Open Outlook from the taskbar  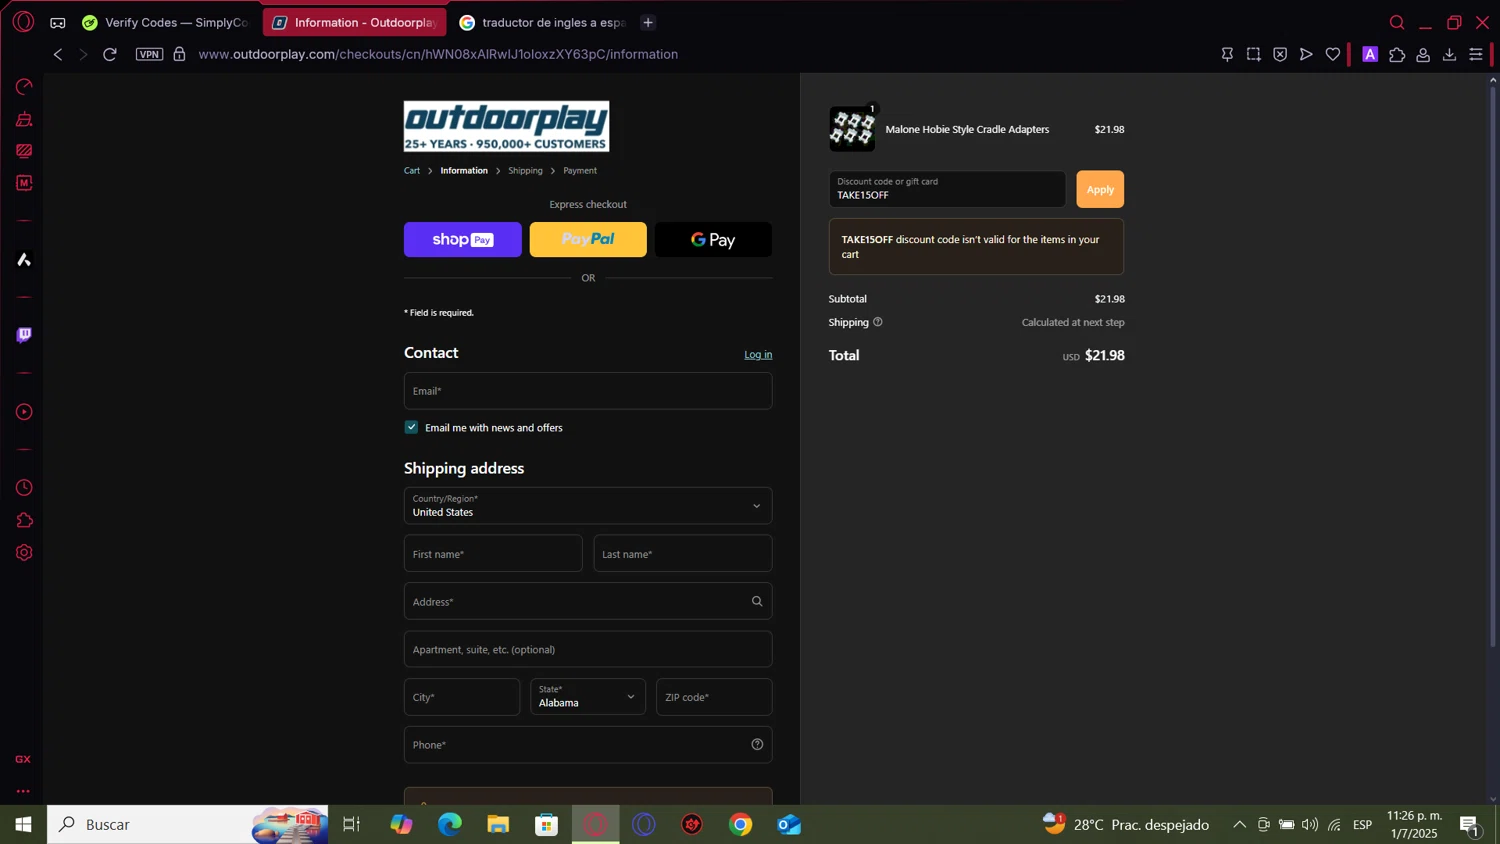(789, 825)
